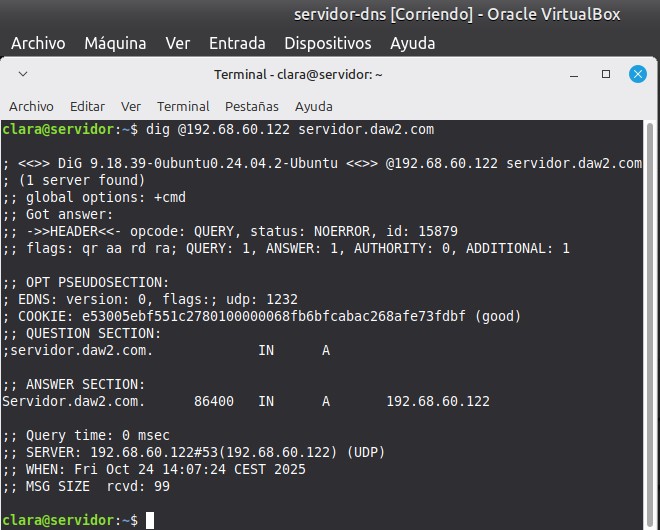
Task: Open the VirtualBox Máquina menu
Action: [x=115, y=43]
